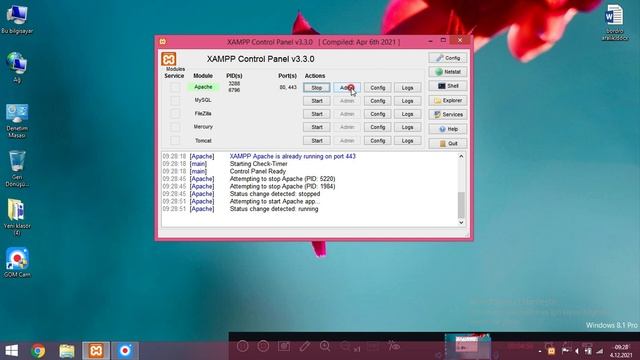Switch to XAMPP via its taskbar icon
The image size is (640, 360).
click(96, 351)
